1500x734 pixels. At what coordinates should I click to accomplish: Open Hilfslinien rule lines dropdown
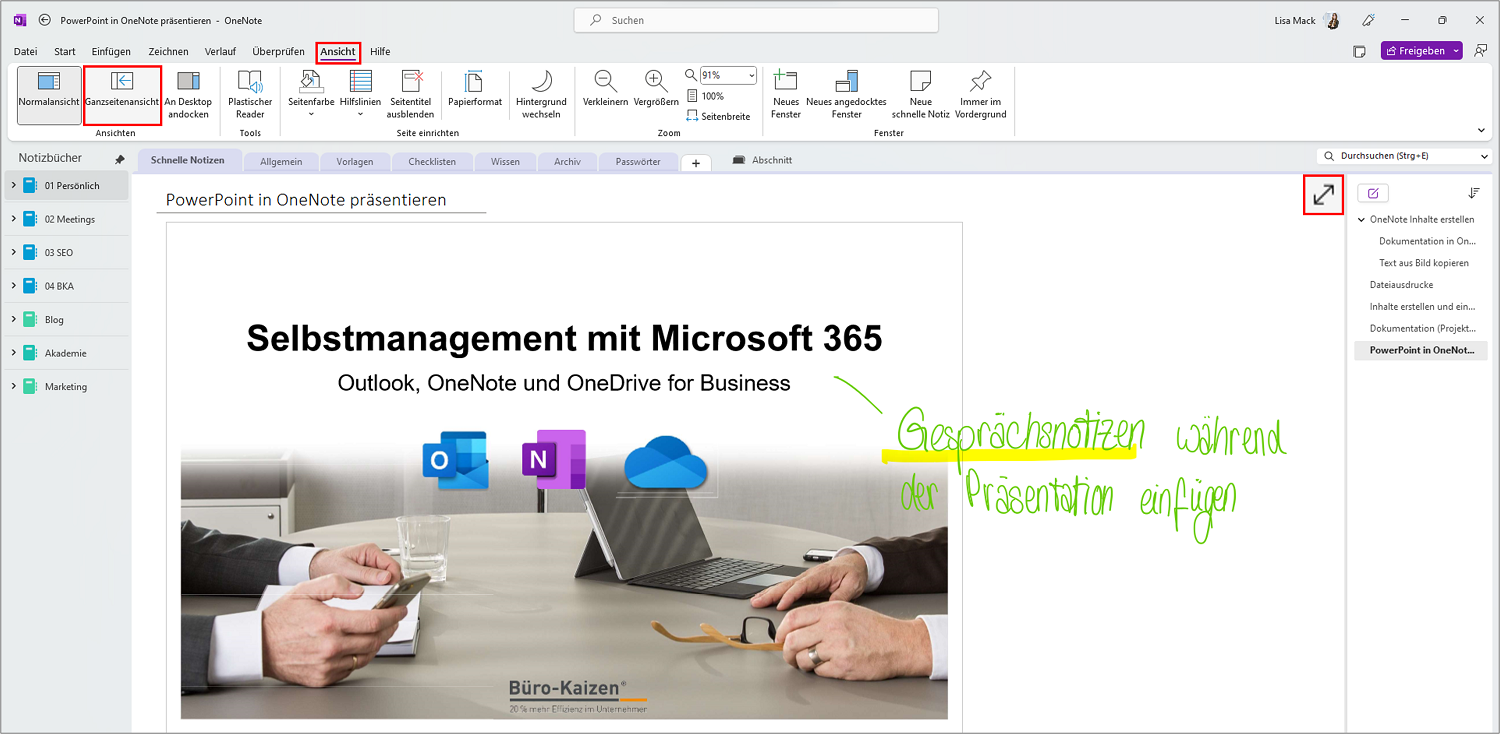pyautogui.click(x=360, y=95)
